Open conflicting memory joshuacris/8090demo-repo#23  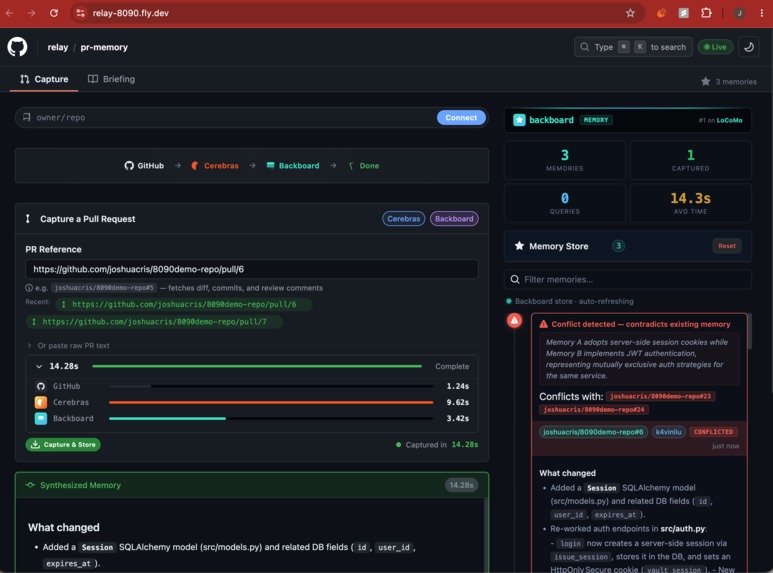click(x=661, y=396)
